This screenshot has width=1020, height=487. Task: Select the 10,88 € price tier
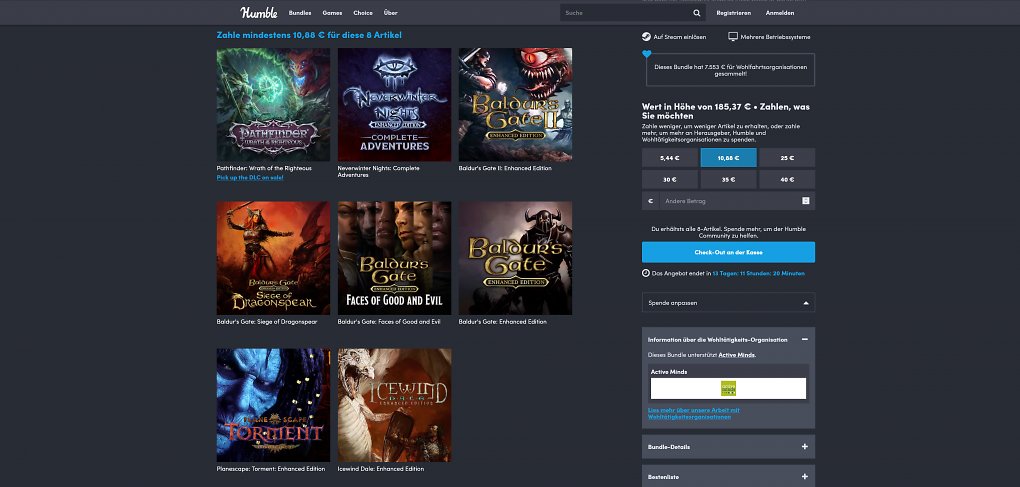pyautogui.click(x=728, y=158)
